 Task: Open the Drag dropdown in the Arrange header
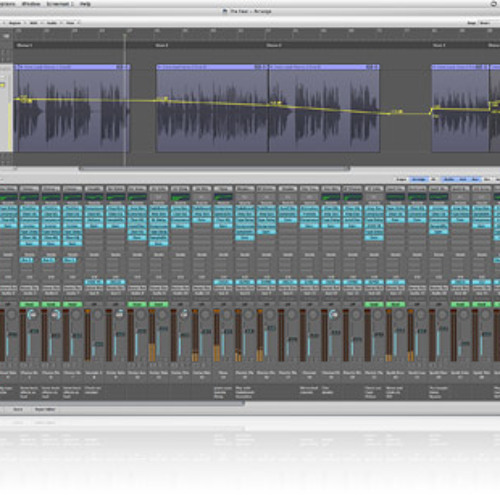point(484,23)
